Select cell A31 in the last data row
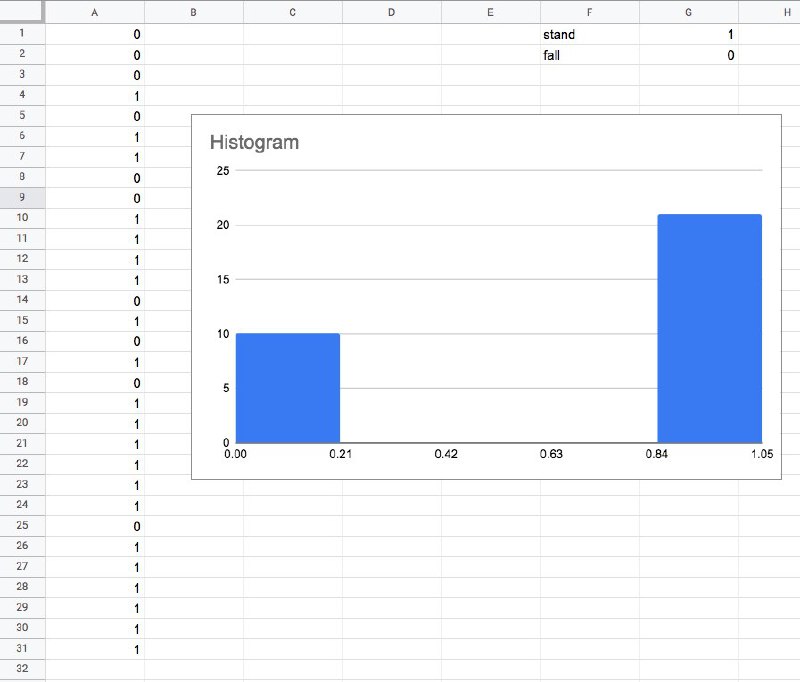 95,649
